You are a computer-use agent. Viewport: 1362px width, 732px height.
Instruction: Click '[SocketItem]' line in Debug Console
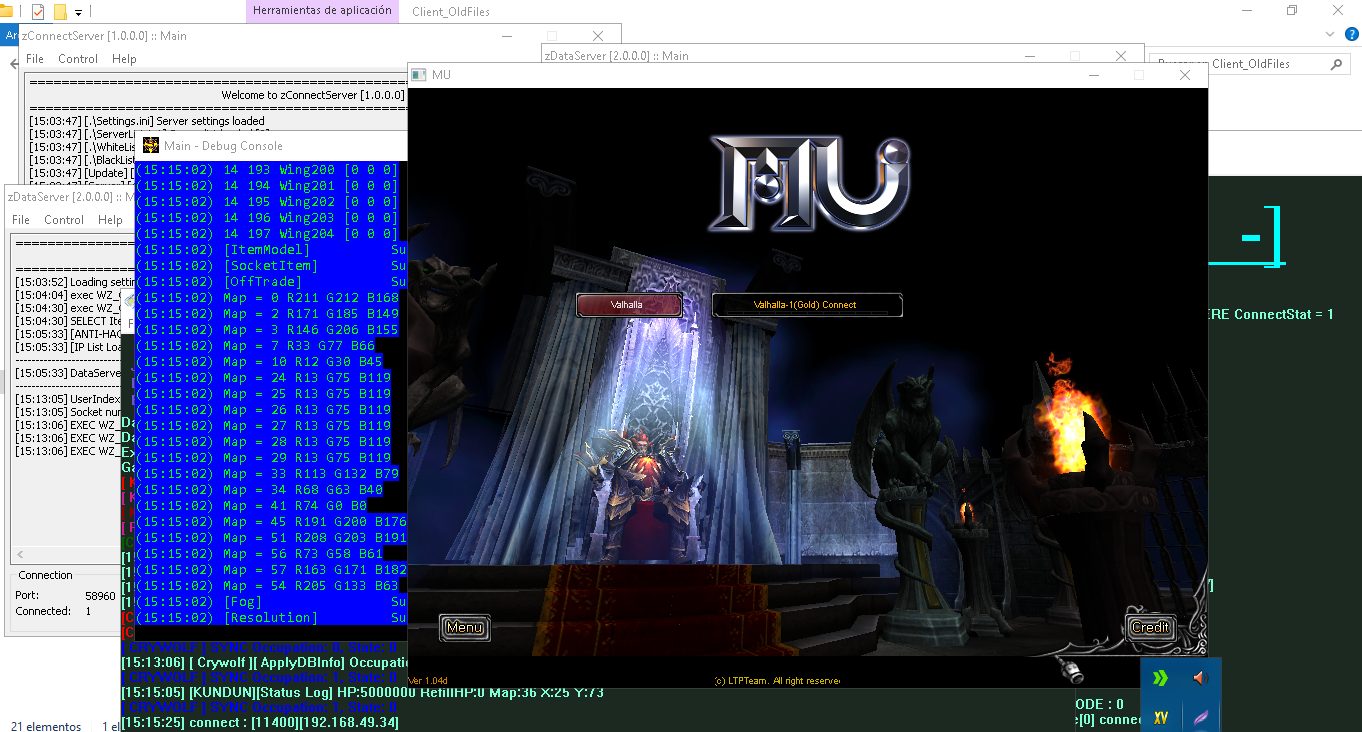pyautogui.click(x=271, y=266)
